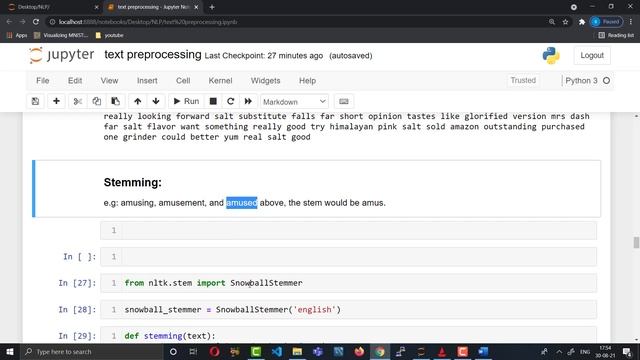The width and height of the screenshot is (640, 360).
Task: Open the Kernel menu
Action: 220,81
